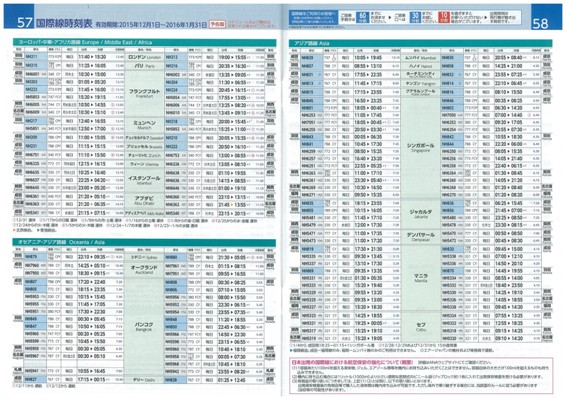Image resolution: width=566 pixels, height=400 pixels.
Task: Select flight number NH7960
Action: [32, 266]
